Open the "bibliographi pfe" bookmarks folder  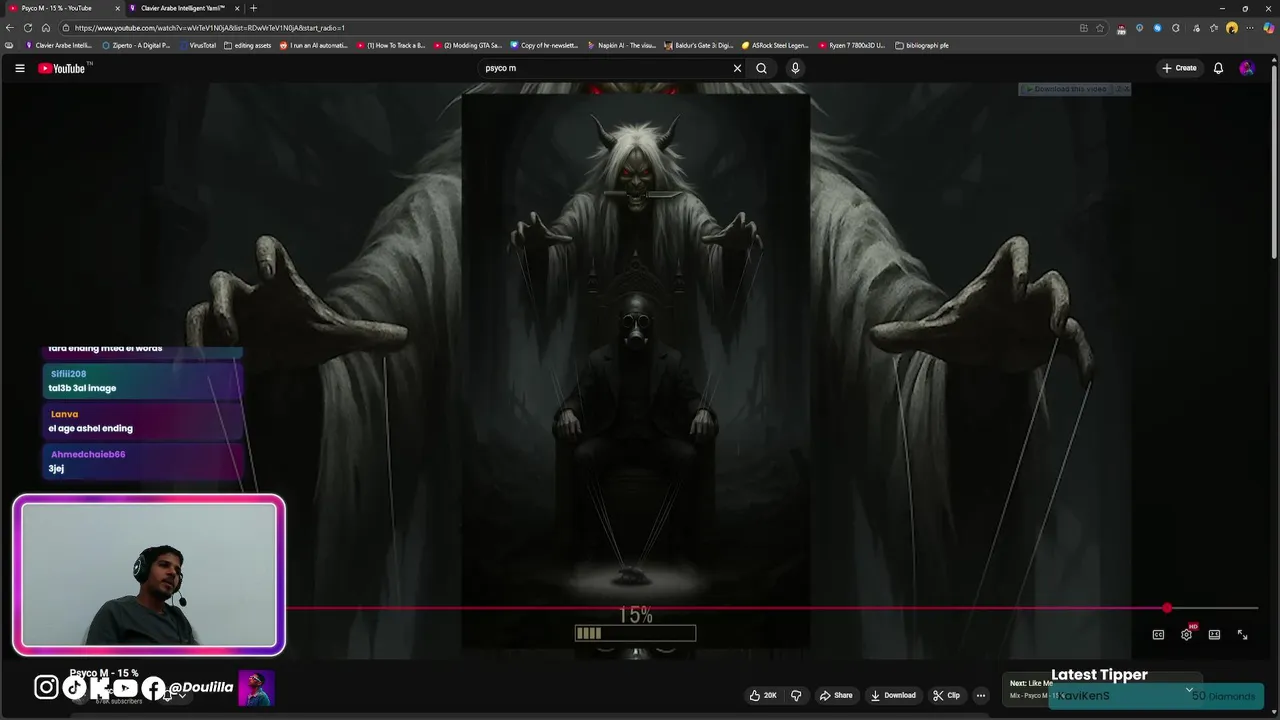pyautogui.click(x=922, y=45)
